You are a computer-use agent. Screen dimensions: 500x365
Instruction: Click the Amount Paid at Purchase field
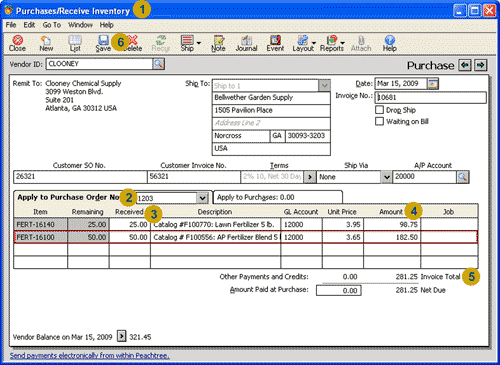pos(339,290)
